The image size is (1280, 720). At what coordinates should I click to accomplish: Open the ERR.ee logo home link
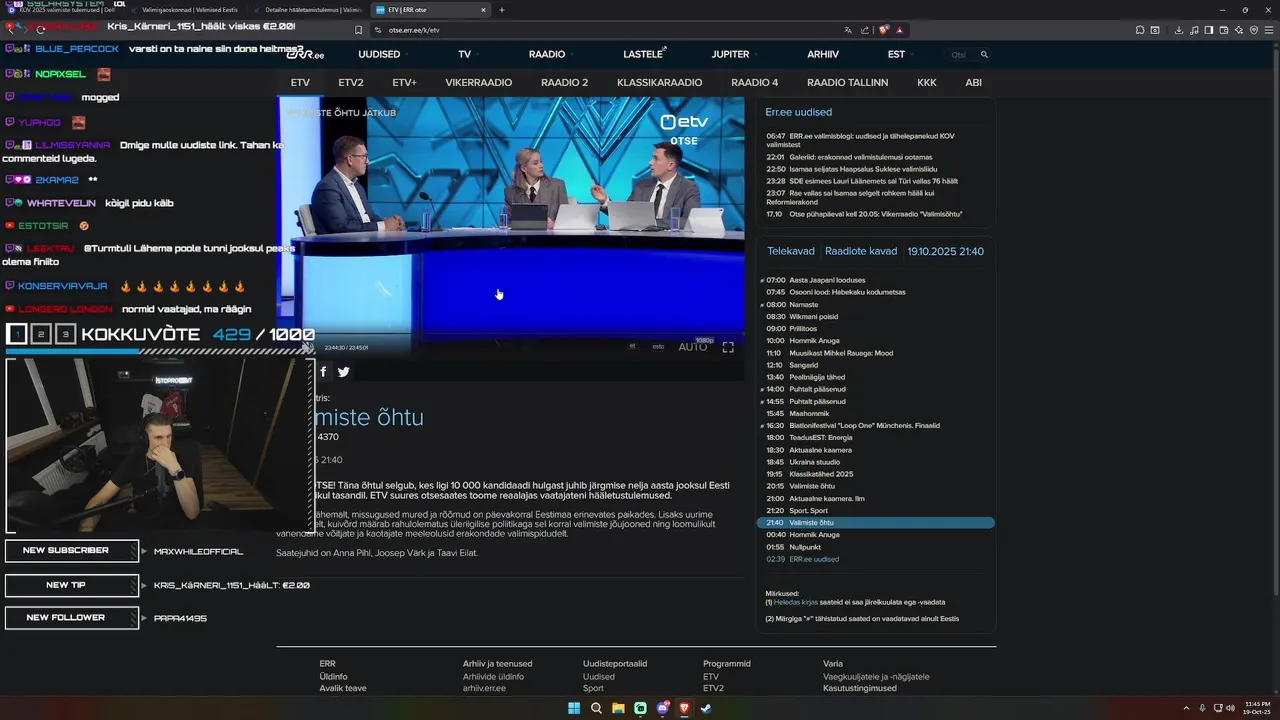tap(305, 54)
